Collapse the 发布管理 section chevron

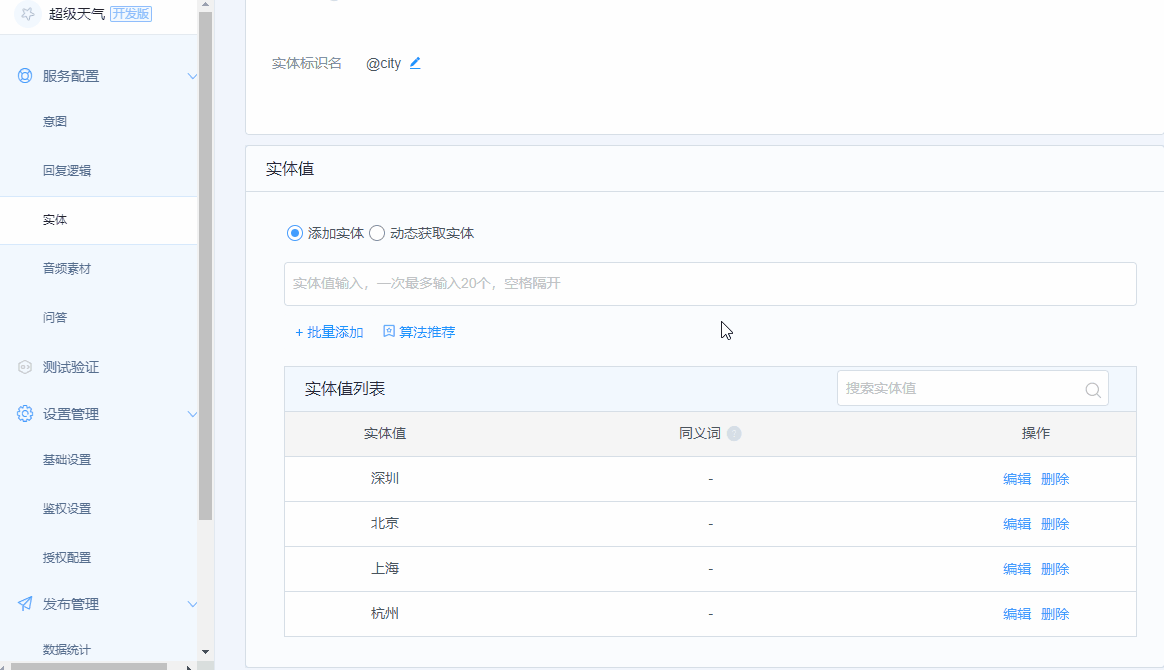[192, 604]
